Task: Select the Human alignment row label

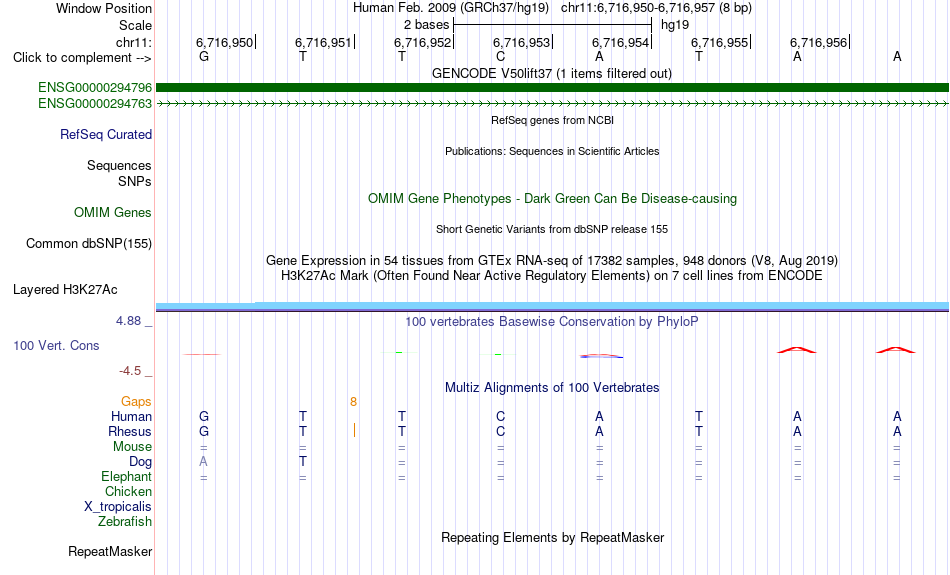Action: 131,416
